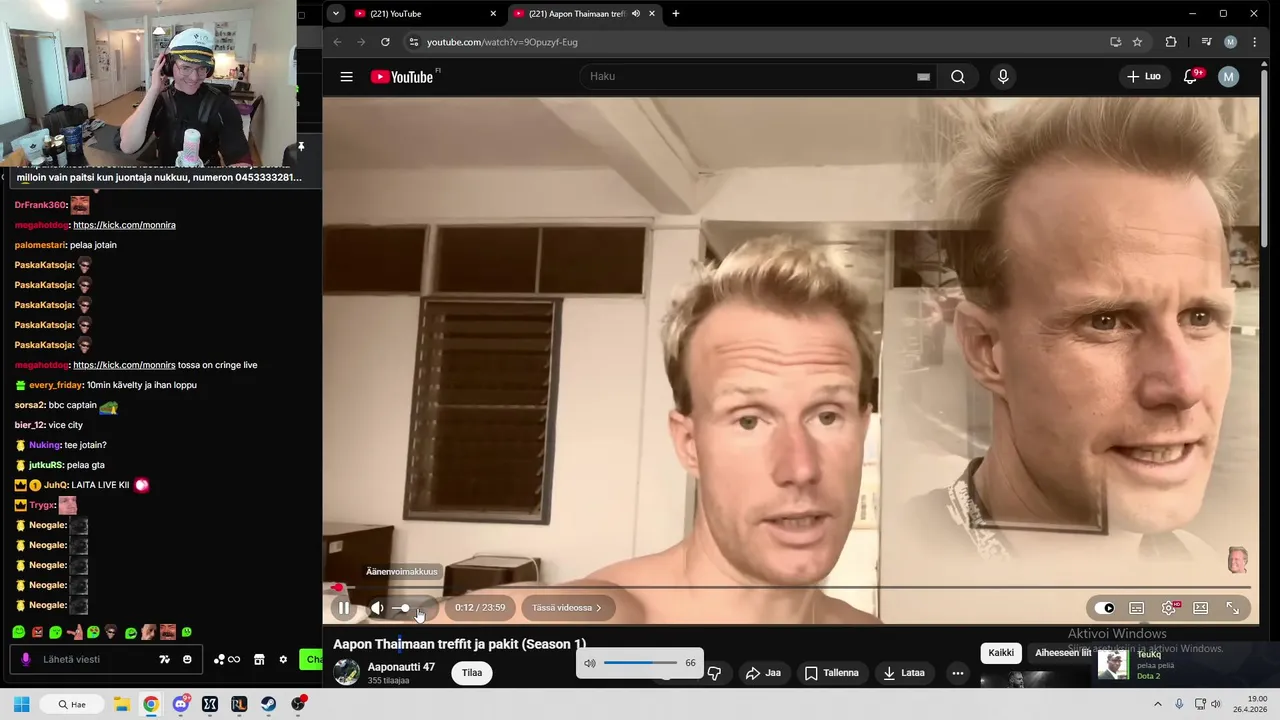Open the Luo create menu
Screen dimensions: 1280x720
tap(1144, 77)
